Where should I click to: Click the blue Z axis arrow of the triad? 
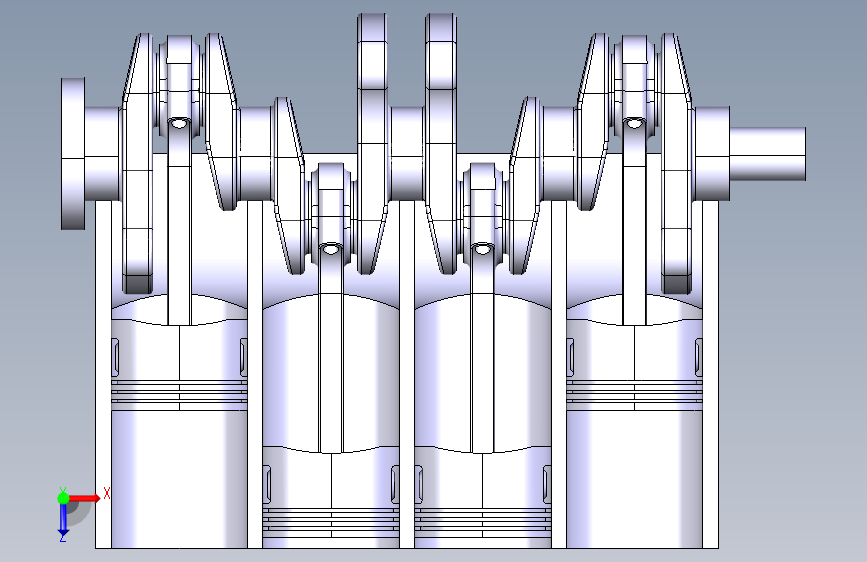click(63, 519)
